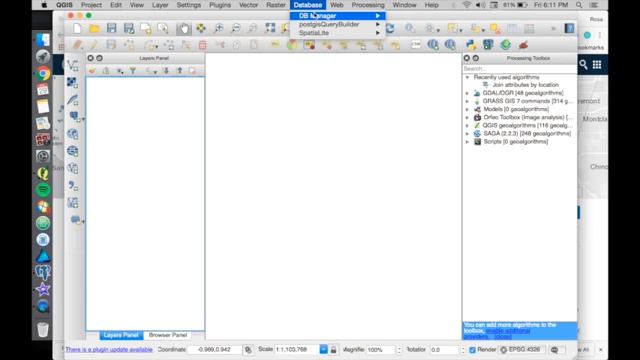Click the Filter Legend funnel icon in Layers Panel
The width and height of the screenshot is (640, 360).
[133, 71]
